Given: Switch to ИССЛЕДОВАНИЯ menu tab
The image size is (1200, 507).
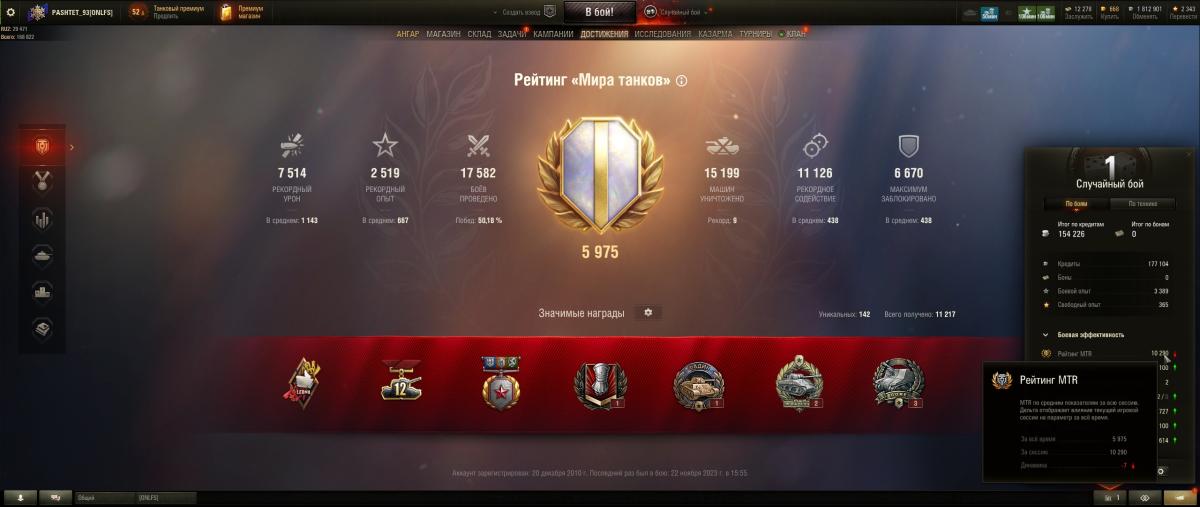Looking at the screenshot, I should pos(663,34).
